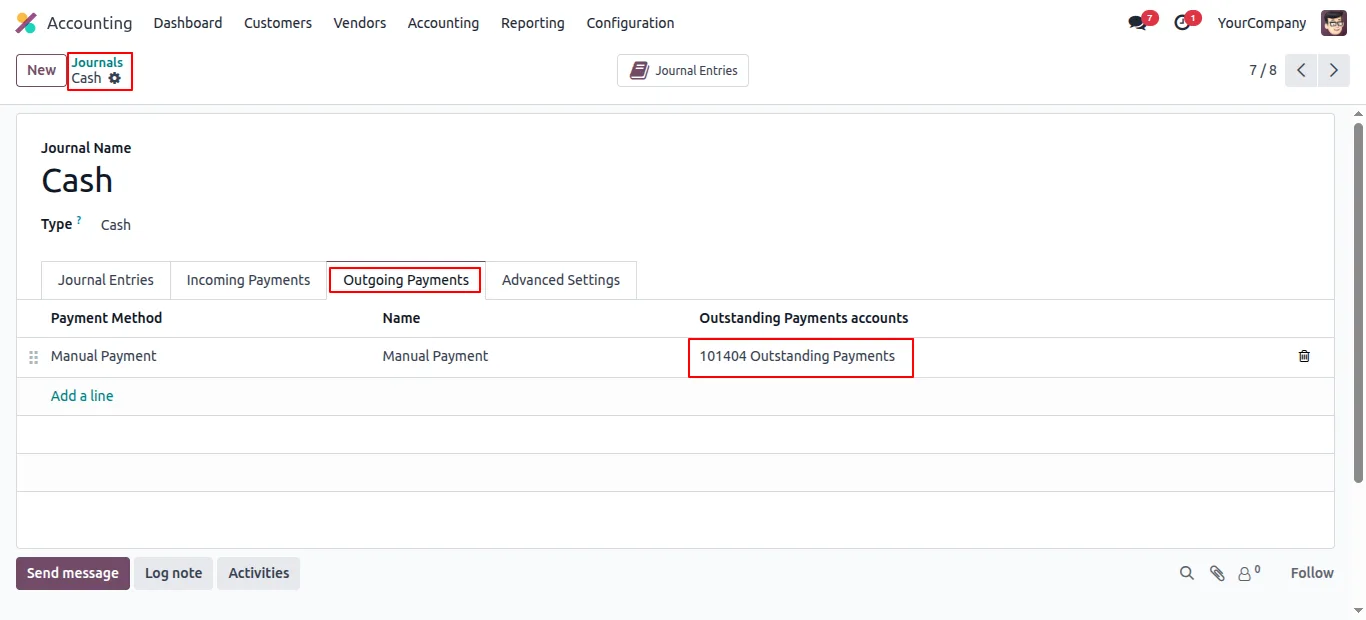Click the Send message button
Viewport: 1366px width, 620px height.
73,573
